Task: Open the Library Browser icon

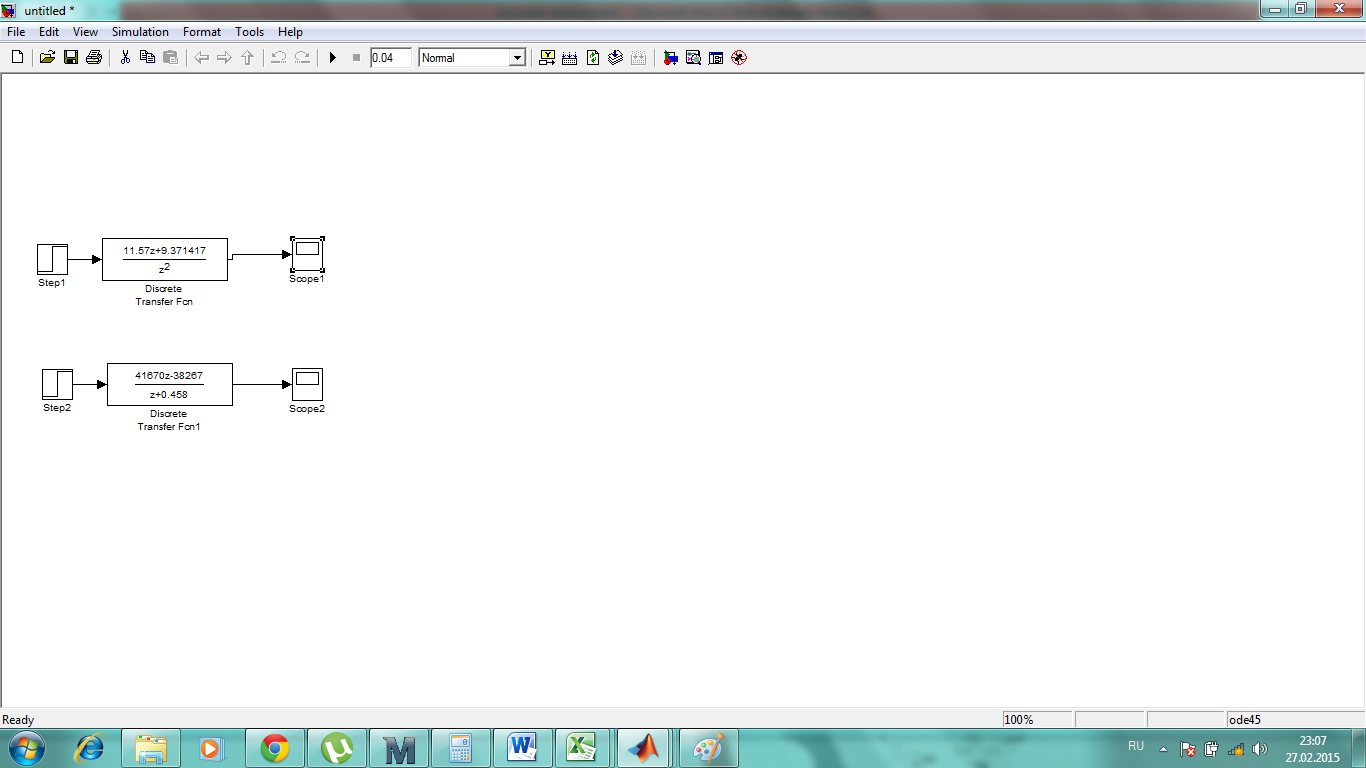Action: tap(670, 58)
